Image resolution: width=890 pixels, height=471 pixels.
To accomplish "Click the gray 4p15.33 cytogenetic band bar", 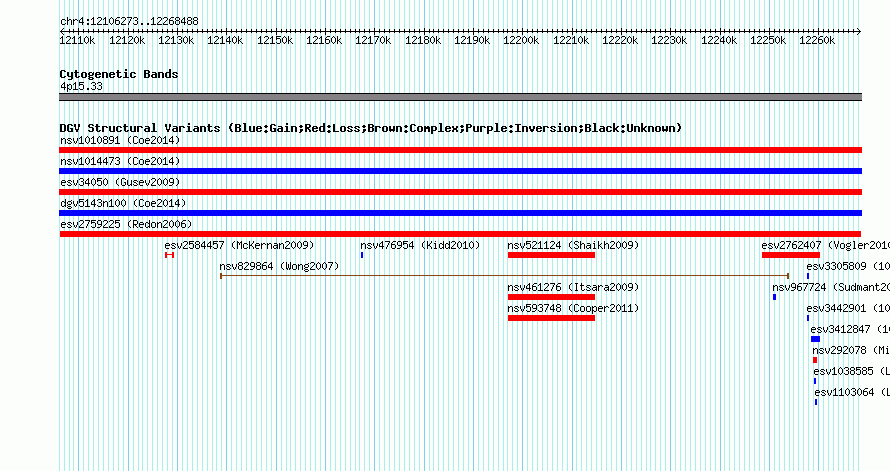I will tap(460, 97).
